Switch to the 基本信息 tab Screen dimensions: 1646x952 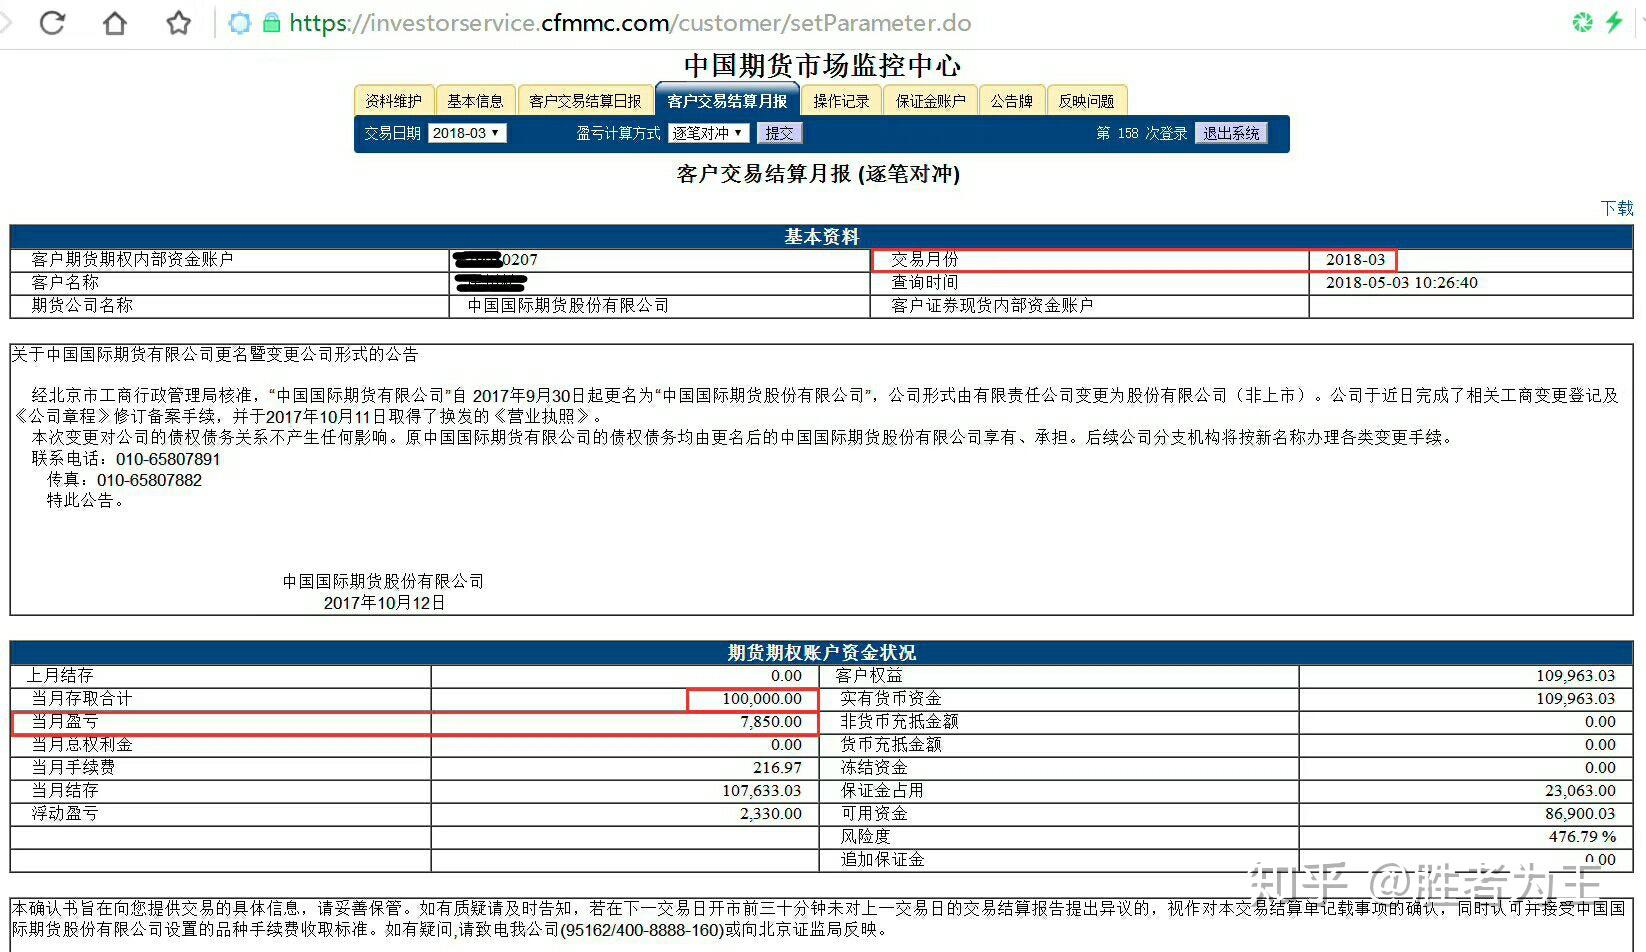[x=476, y=99]
